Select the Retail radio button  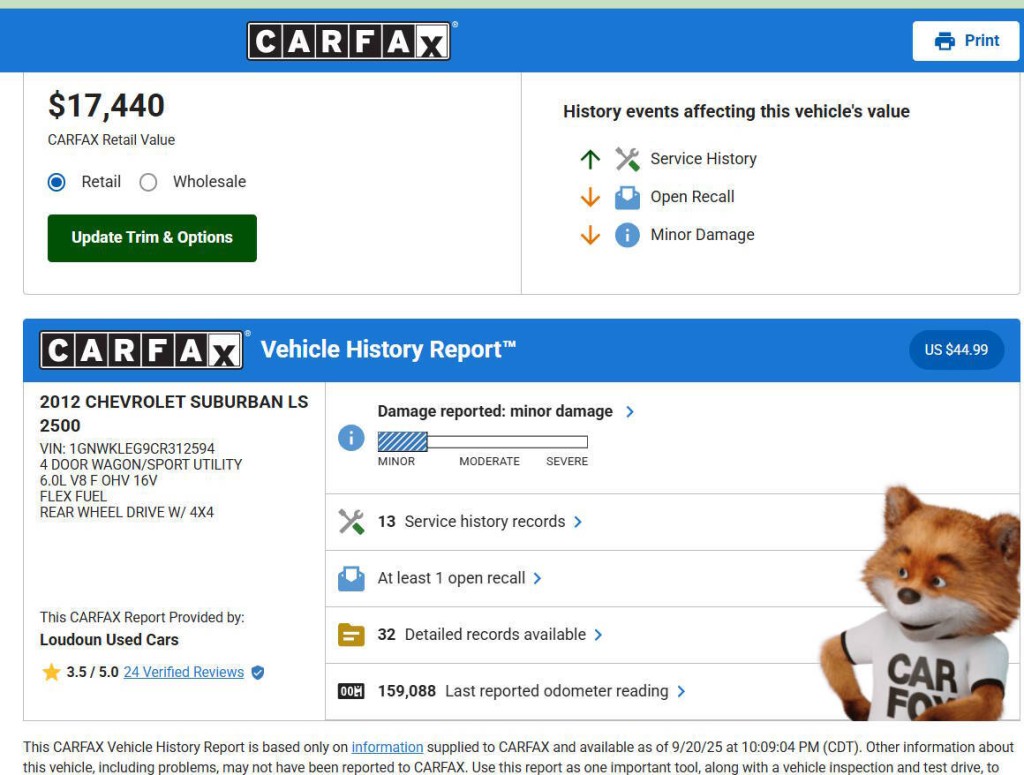coord(57,182)
